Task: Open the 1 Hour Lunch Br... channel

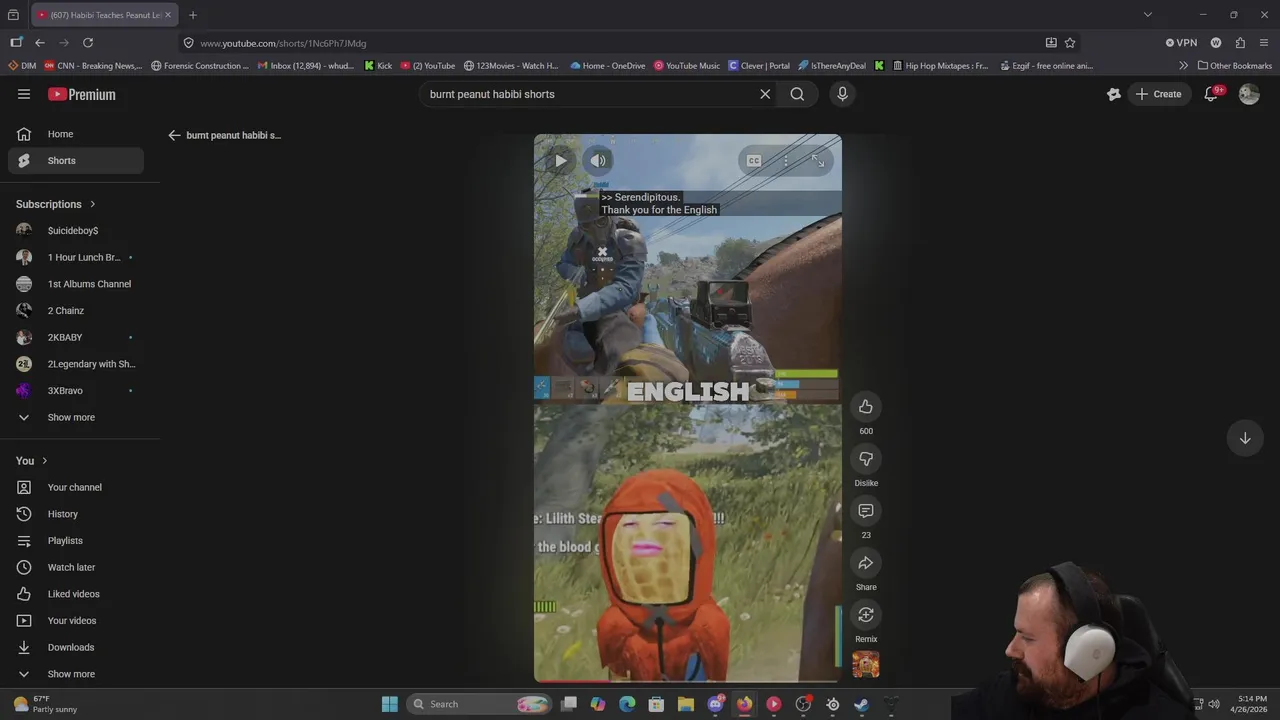Action: (76, 257)
